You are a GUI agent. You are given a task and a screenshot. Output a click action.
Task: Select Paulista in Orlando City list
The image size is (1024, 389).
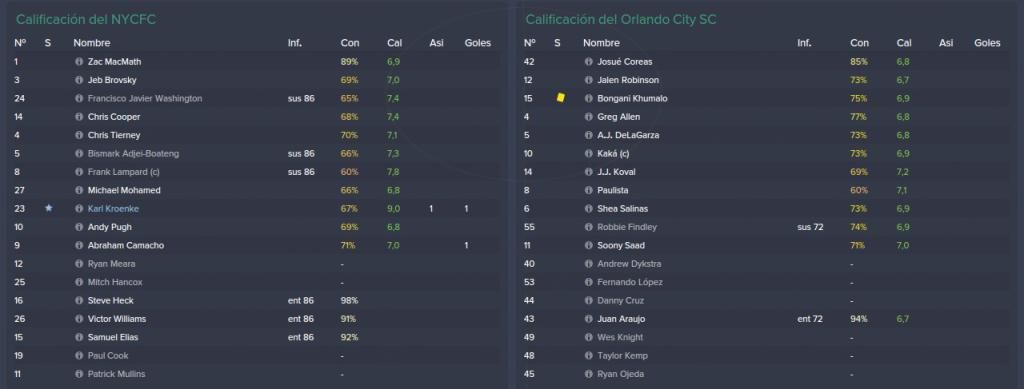(x=612, y=190)
